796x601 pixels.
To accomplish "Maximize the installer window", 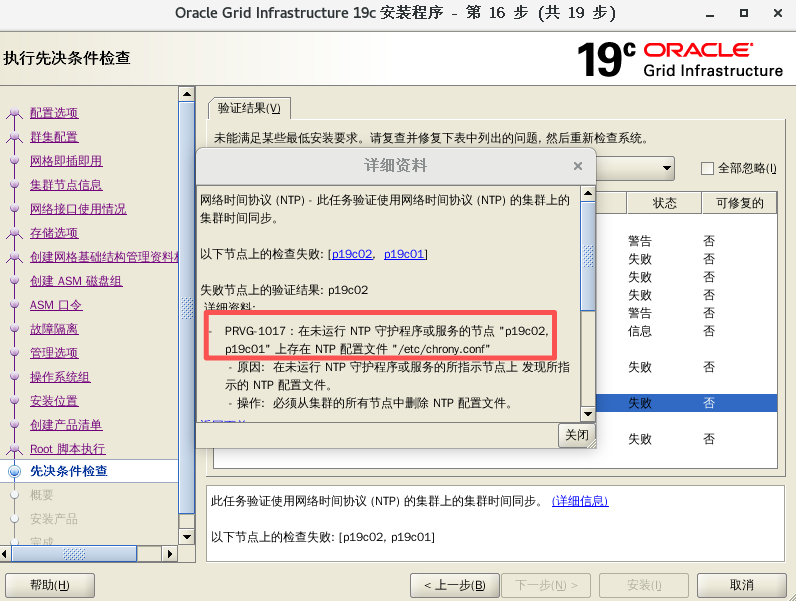I will point(743,13).
